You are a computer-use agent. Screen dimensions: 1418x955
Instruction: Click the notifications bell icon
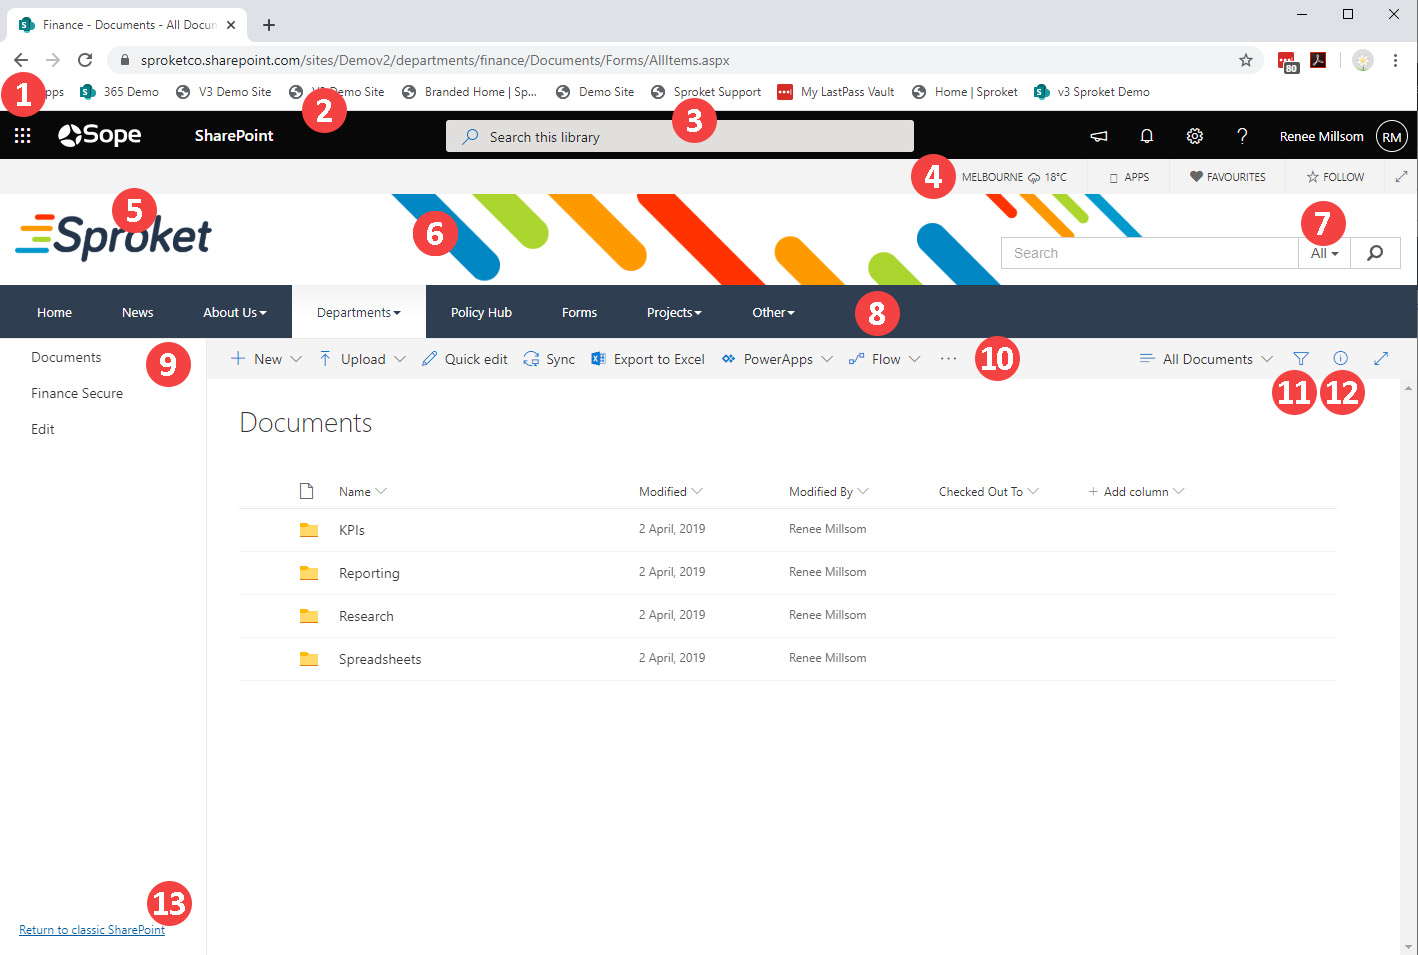(x=1146, y=136)
